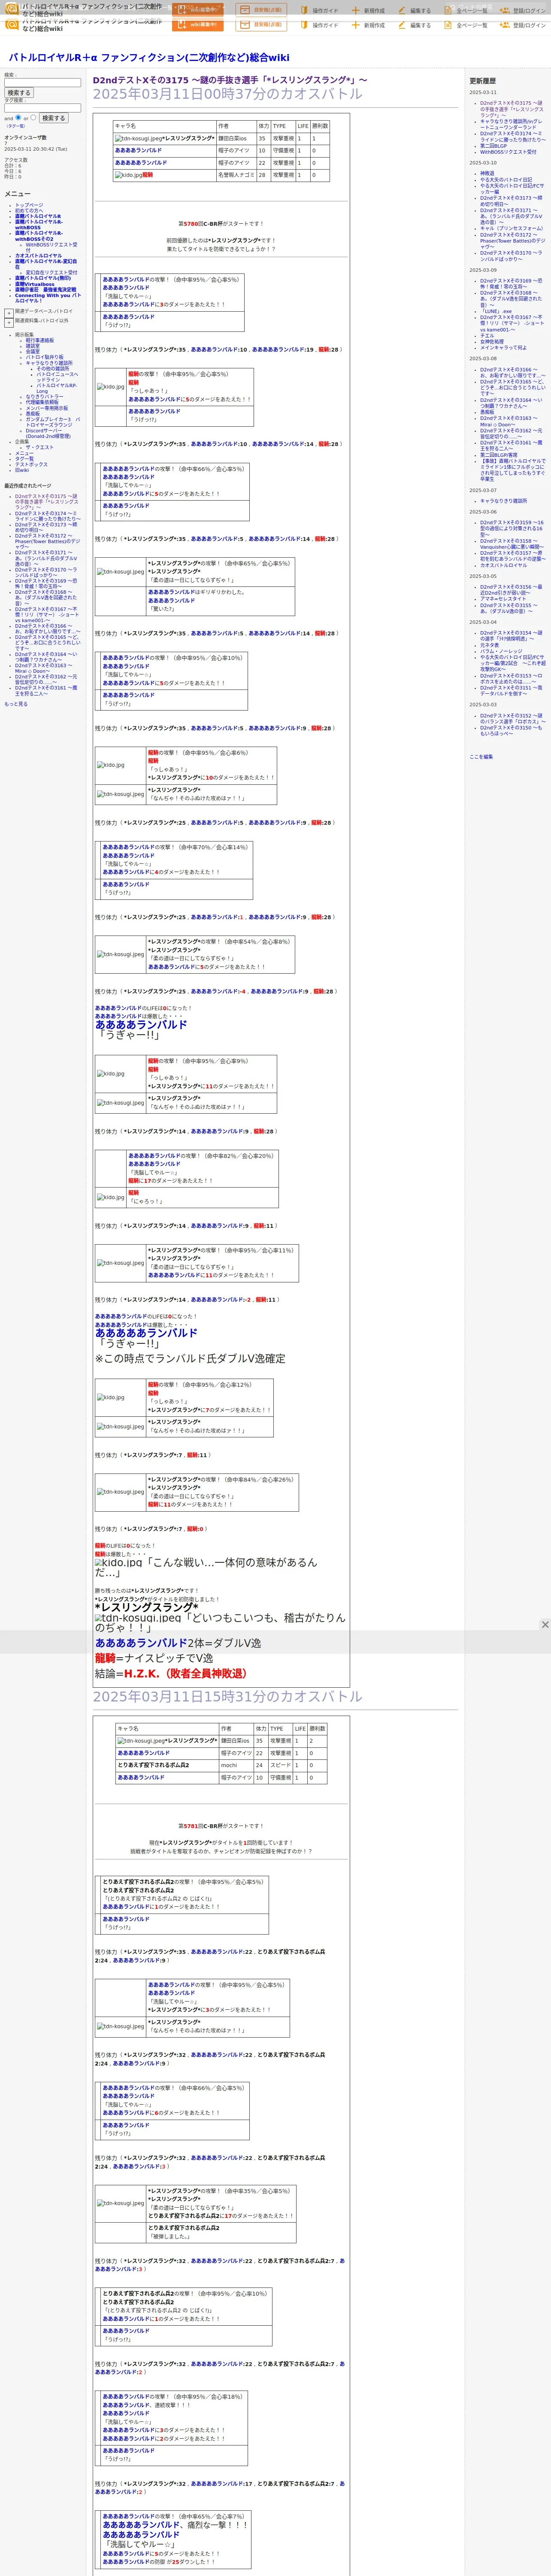This screenshot has height=2576, width=551.
Task: Expand 関連資料集-バトロイ以外 section
Action: point(9,322)
